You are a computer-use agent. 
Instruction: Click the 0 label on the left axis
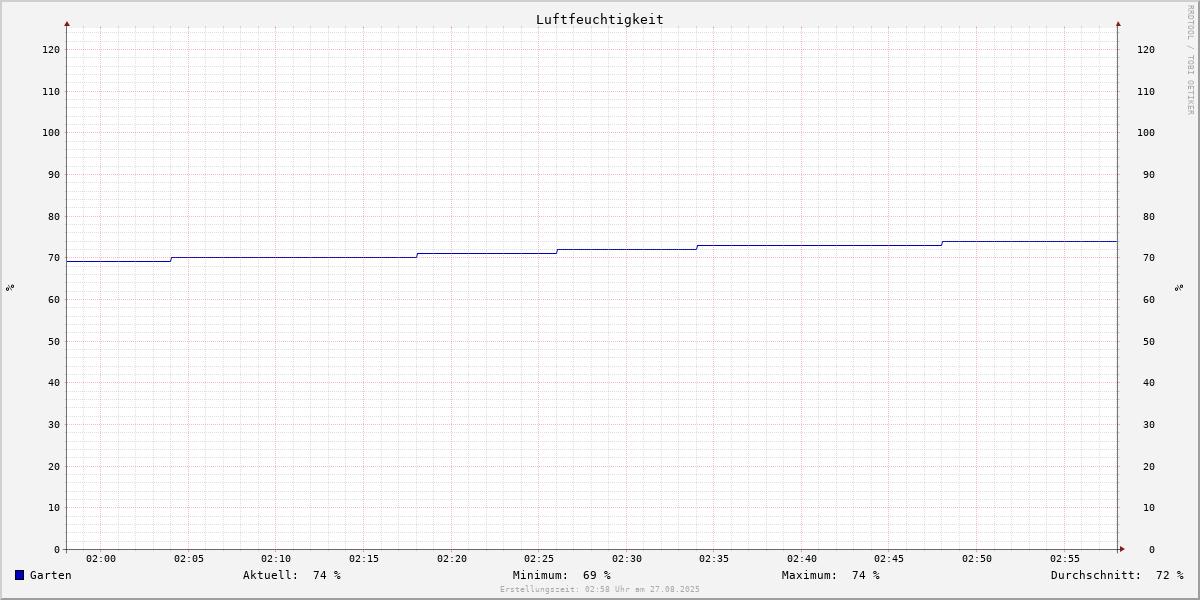point(58,550)
